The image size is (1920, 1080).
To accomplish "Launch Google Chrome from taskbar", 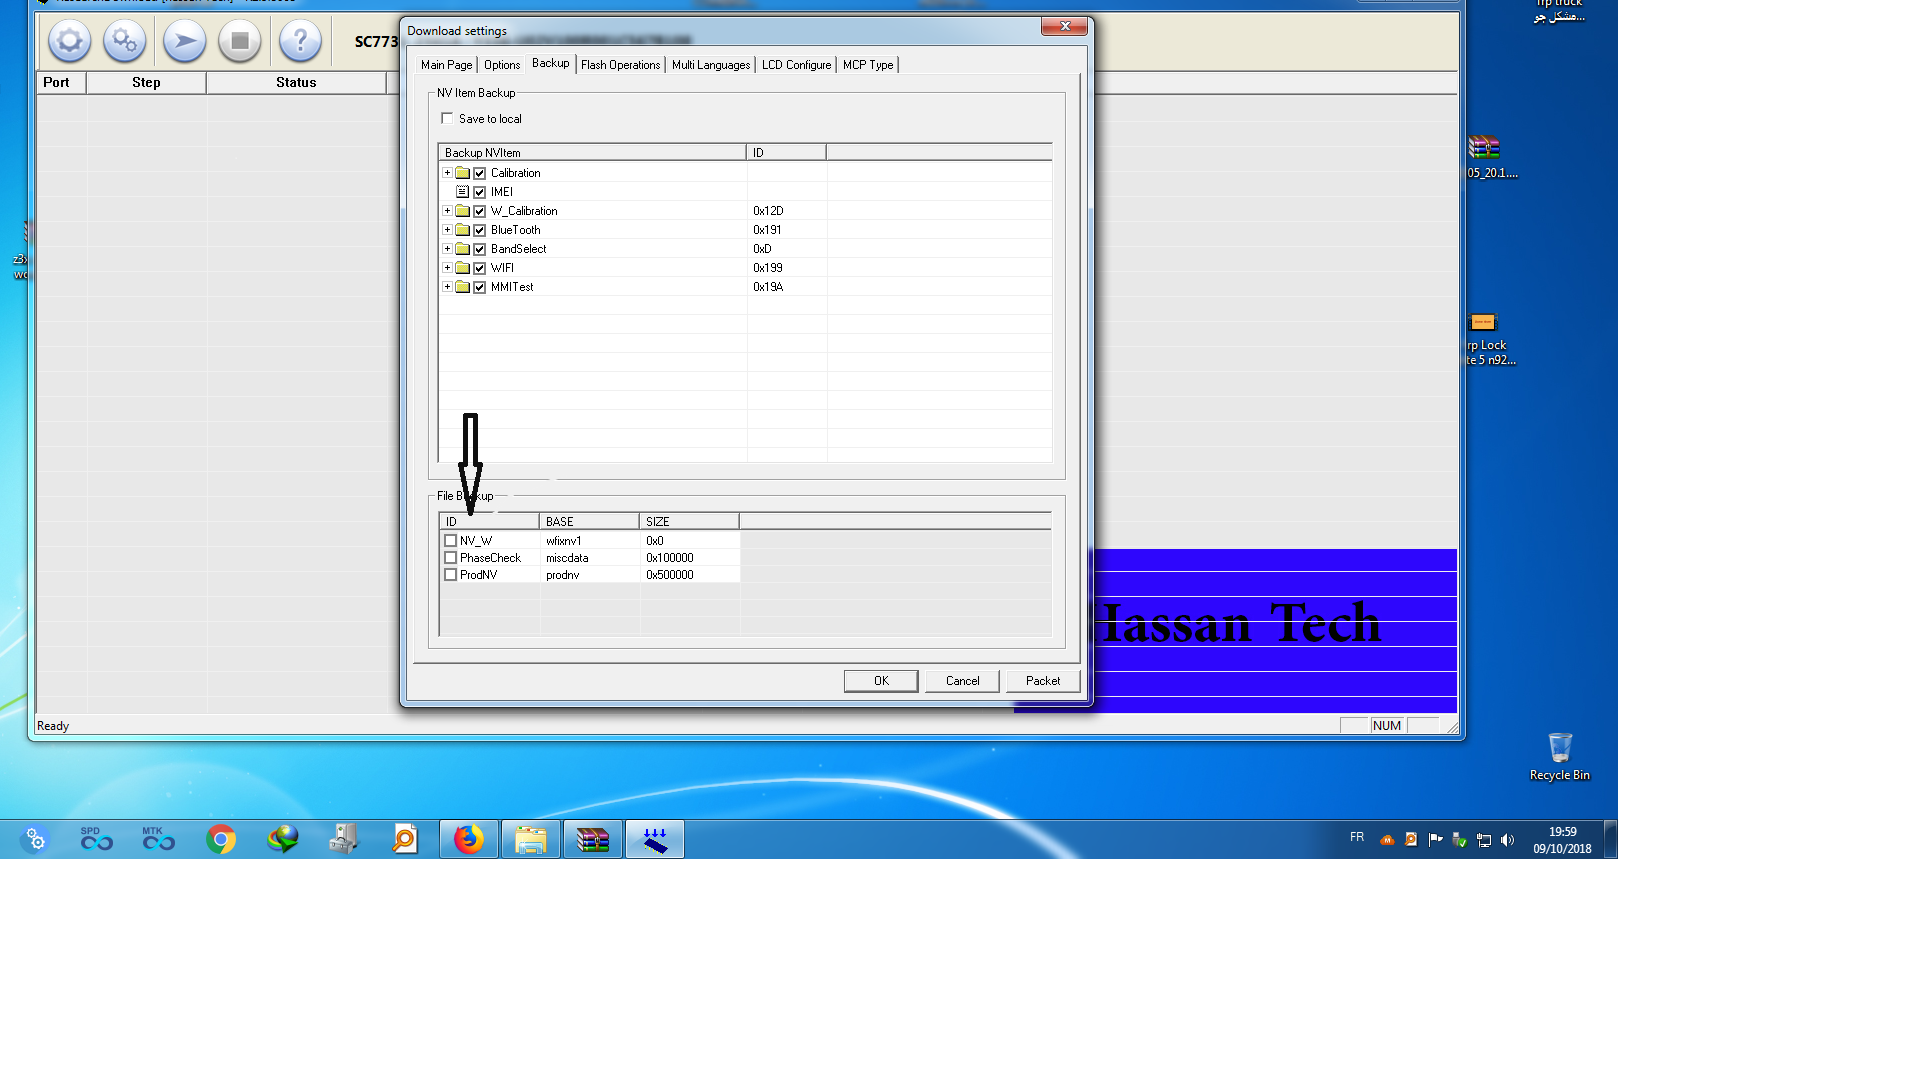I will coord(221,839).
